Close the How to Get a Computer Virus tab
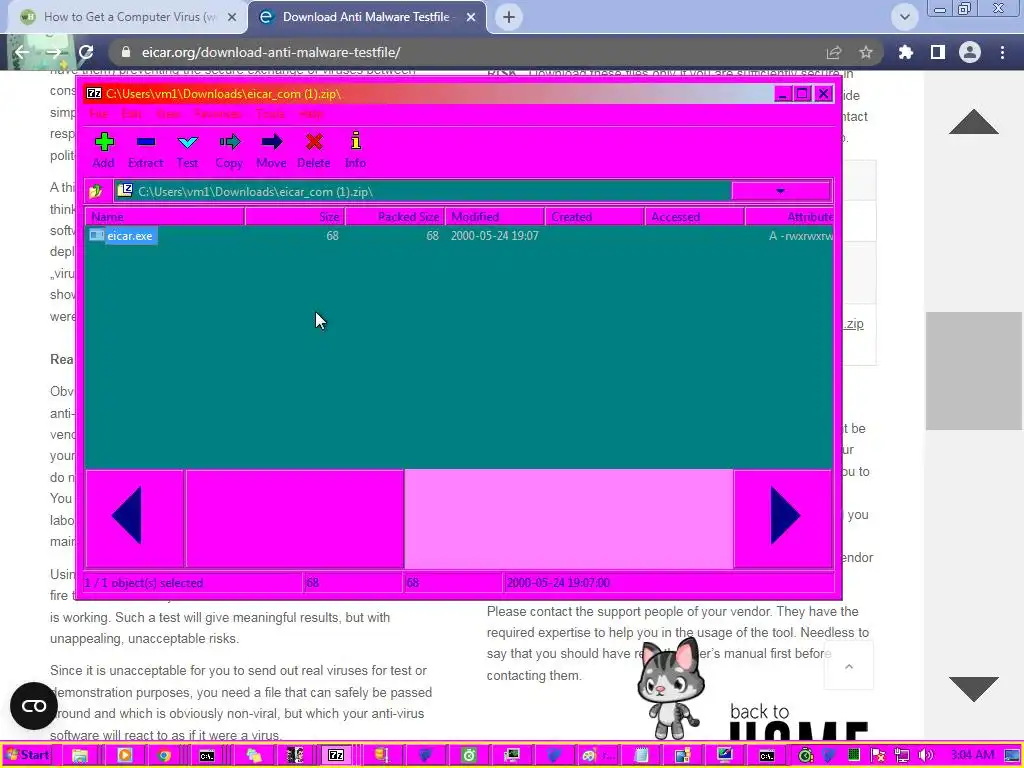Image resolution: width=1024 pixels, height=768 pixels. (x=232, y=17)
